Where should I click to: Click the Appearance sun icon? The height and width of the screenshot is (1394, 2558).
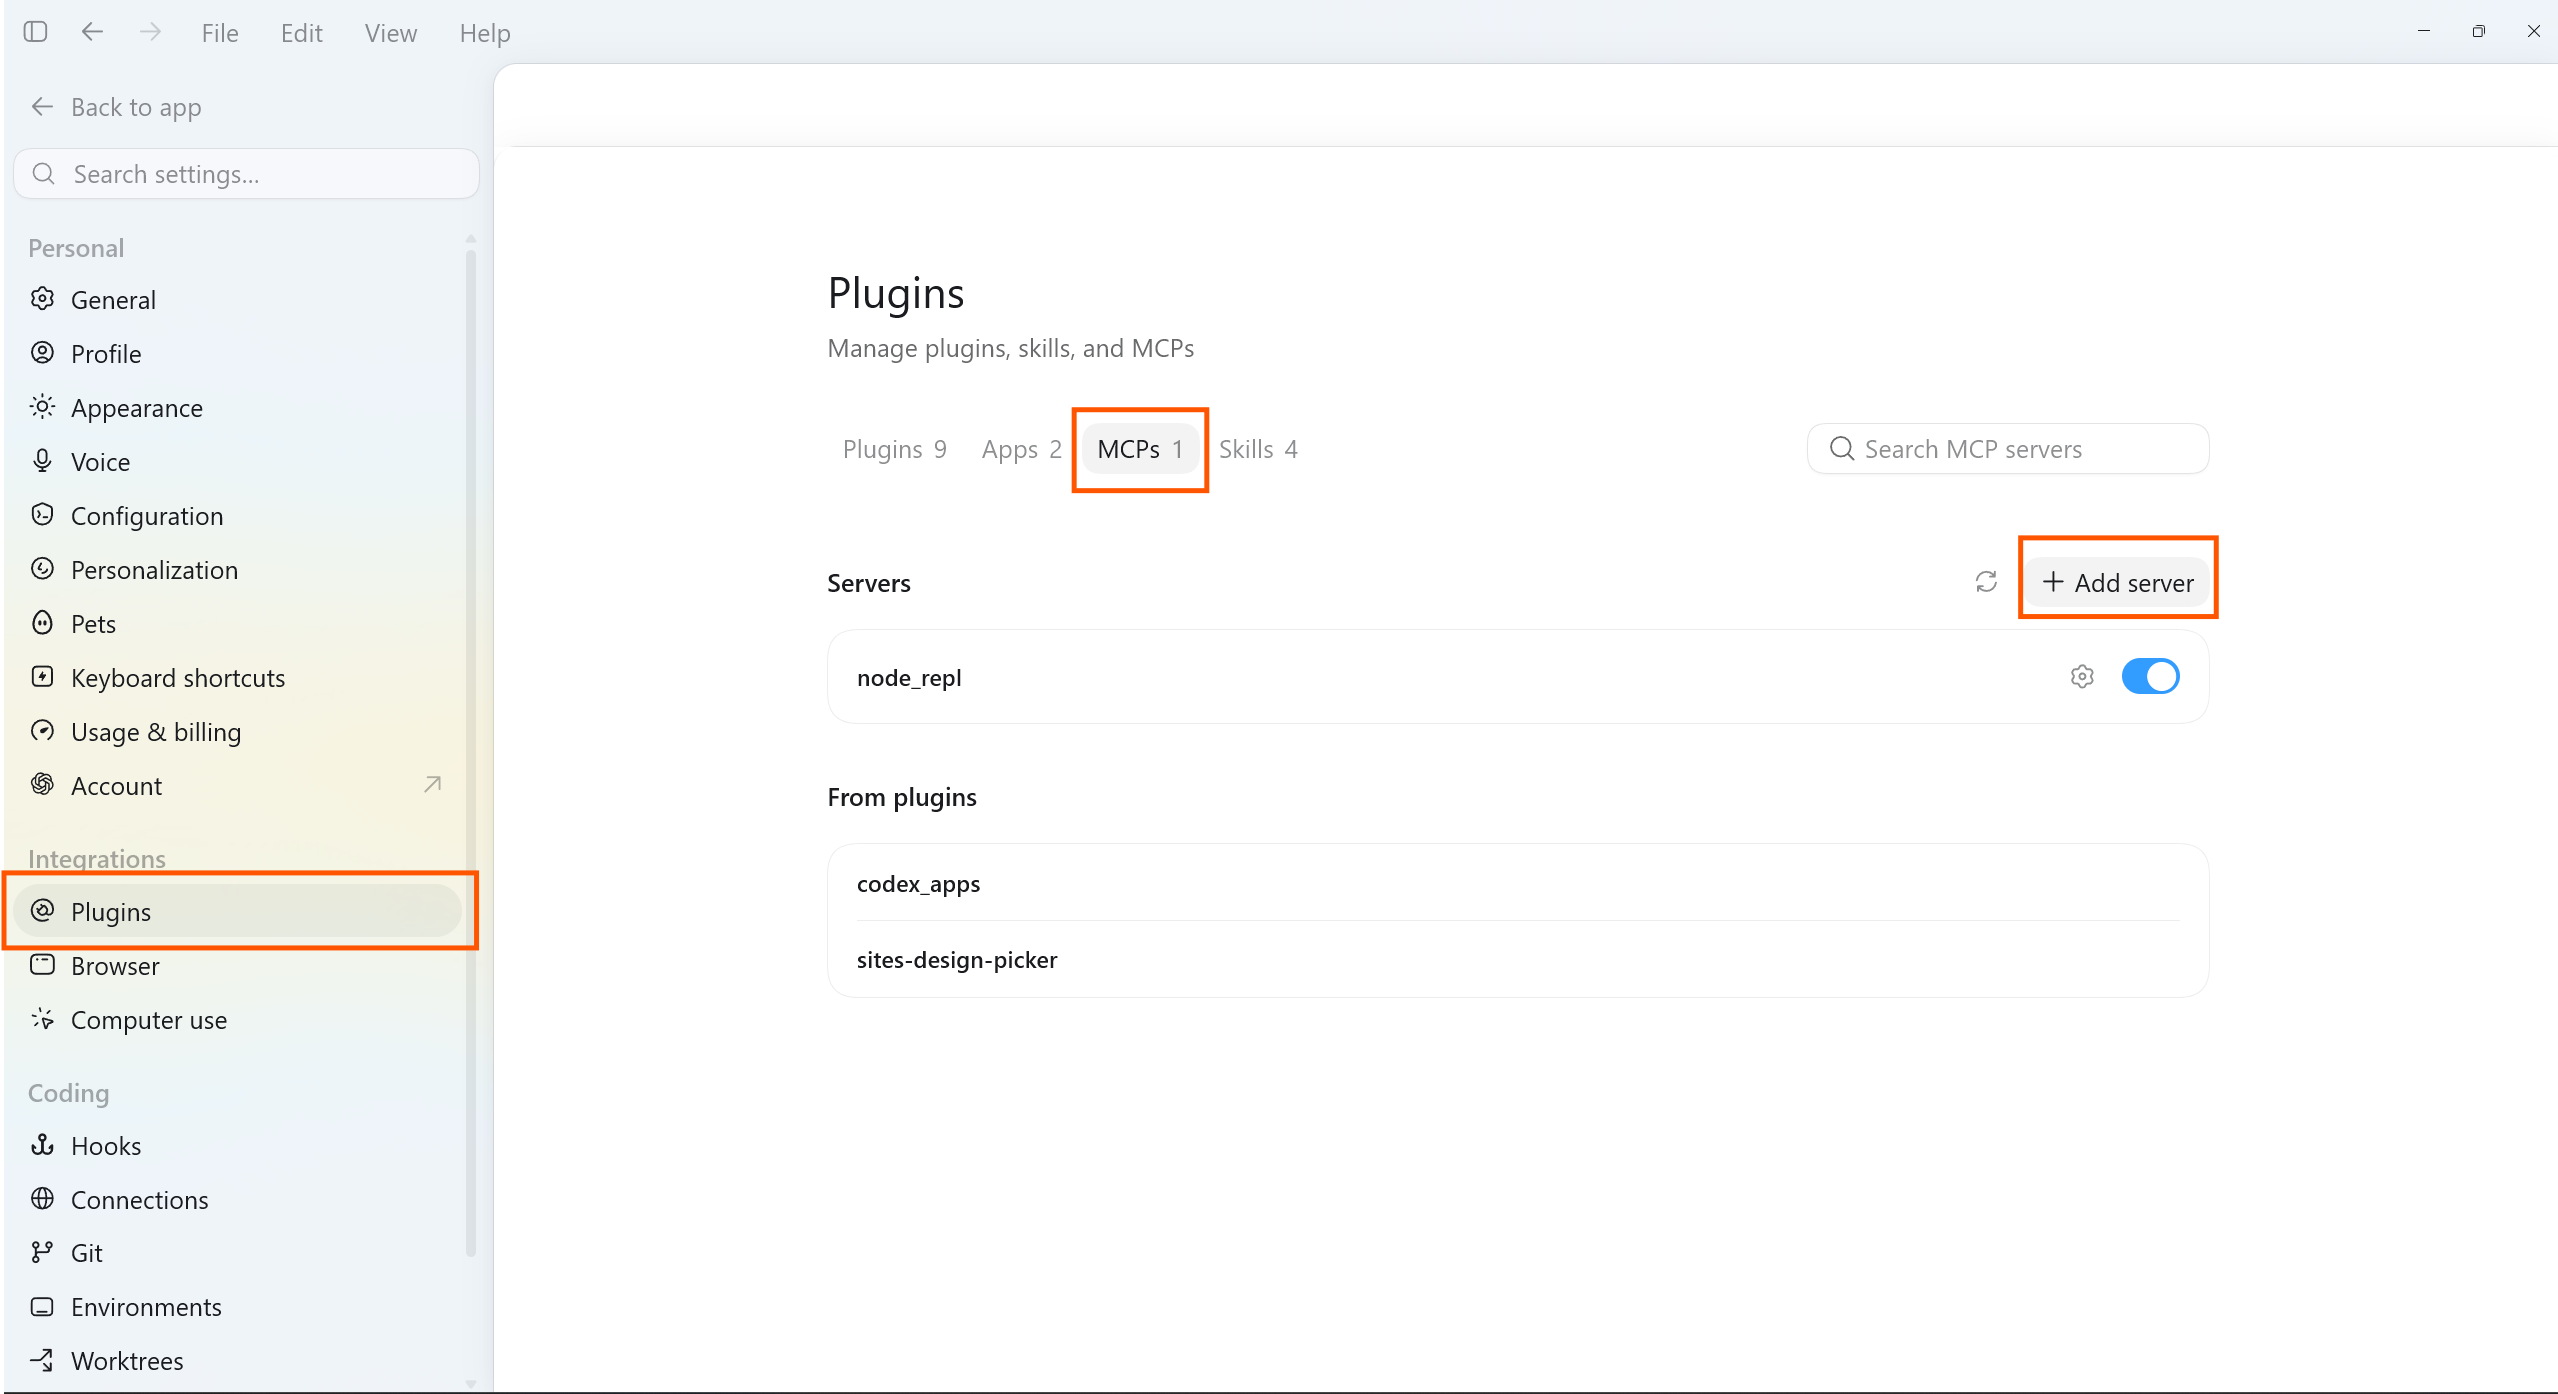(42, 407)
